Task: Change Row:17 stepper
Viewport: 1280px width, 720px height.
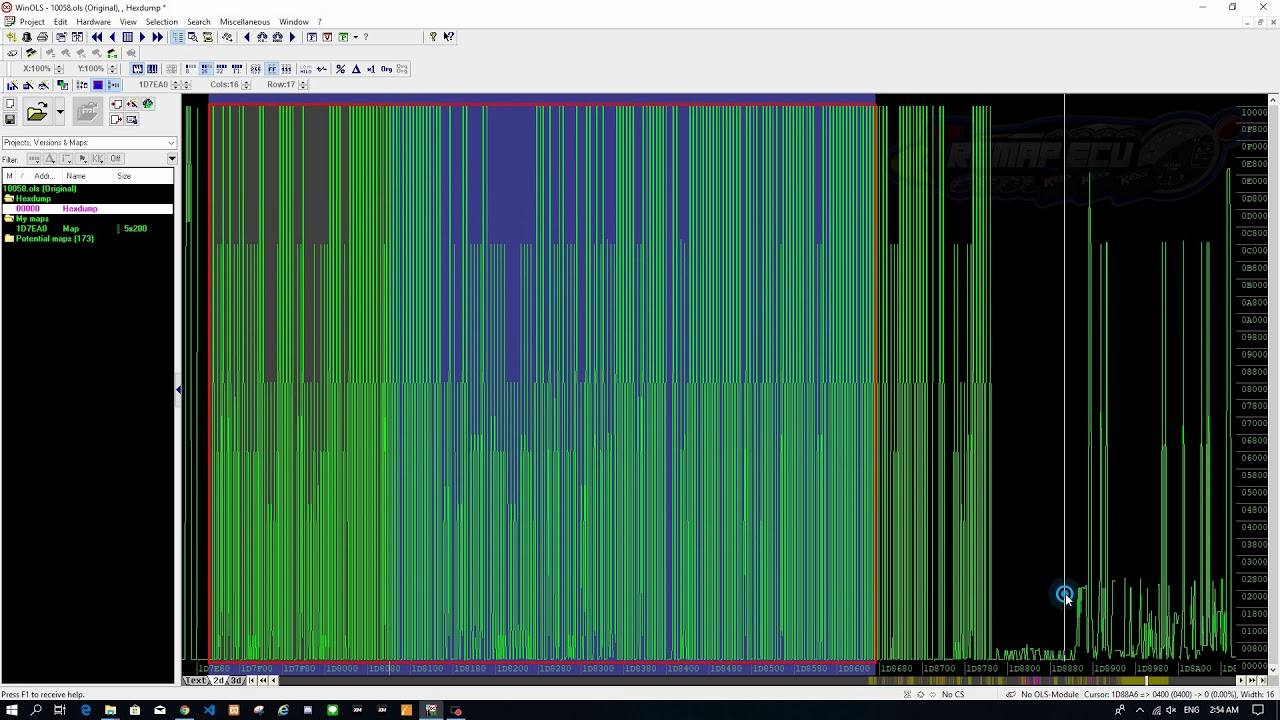Action: (303, 85)
